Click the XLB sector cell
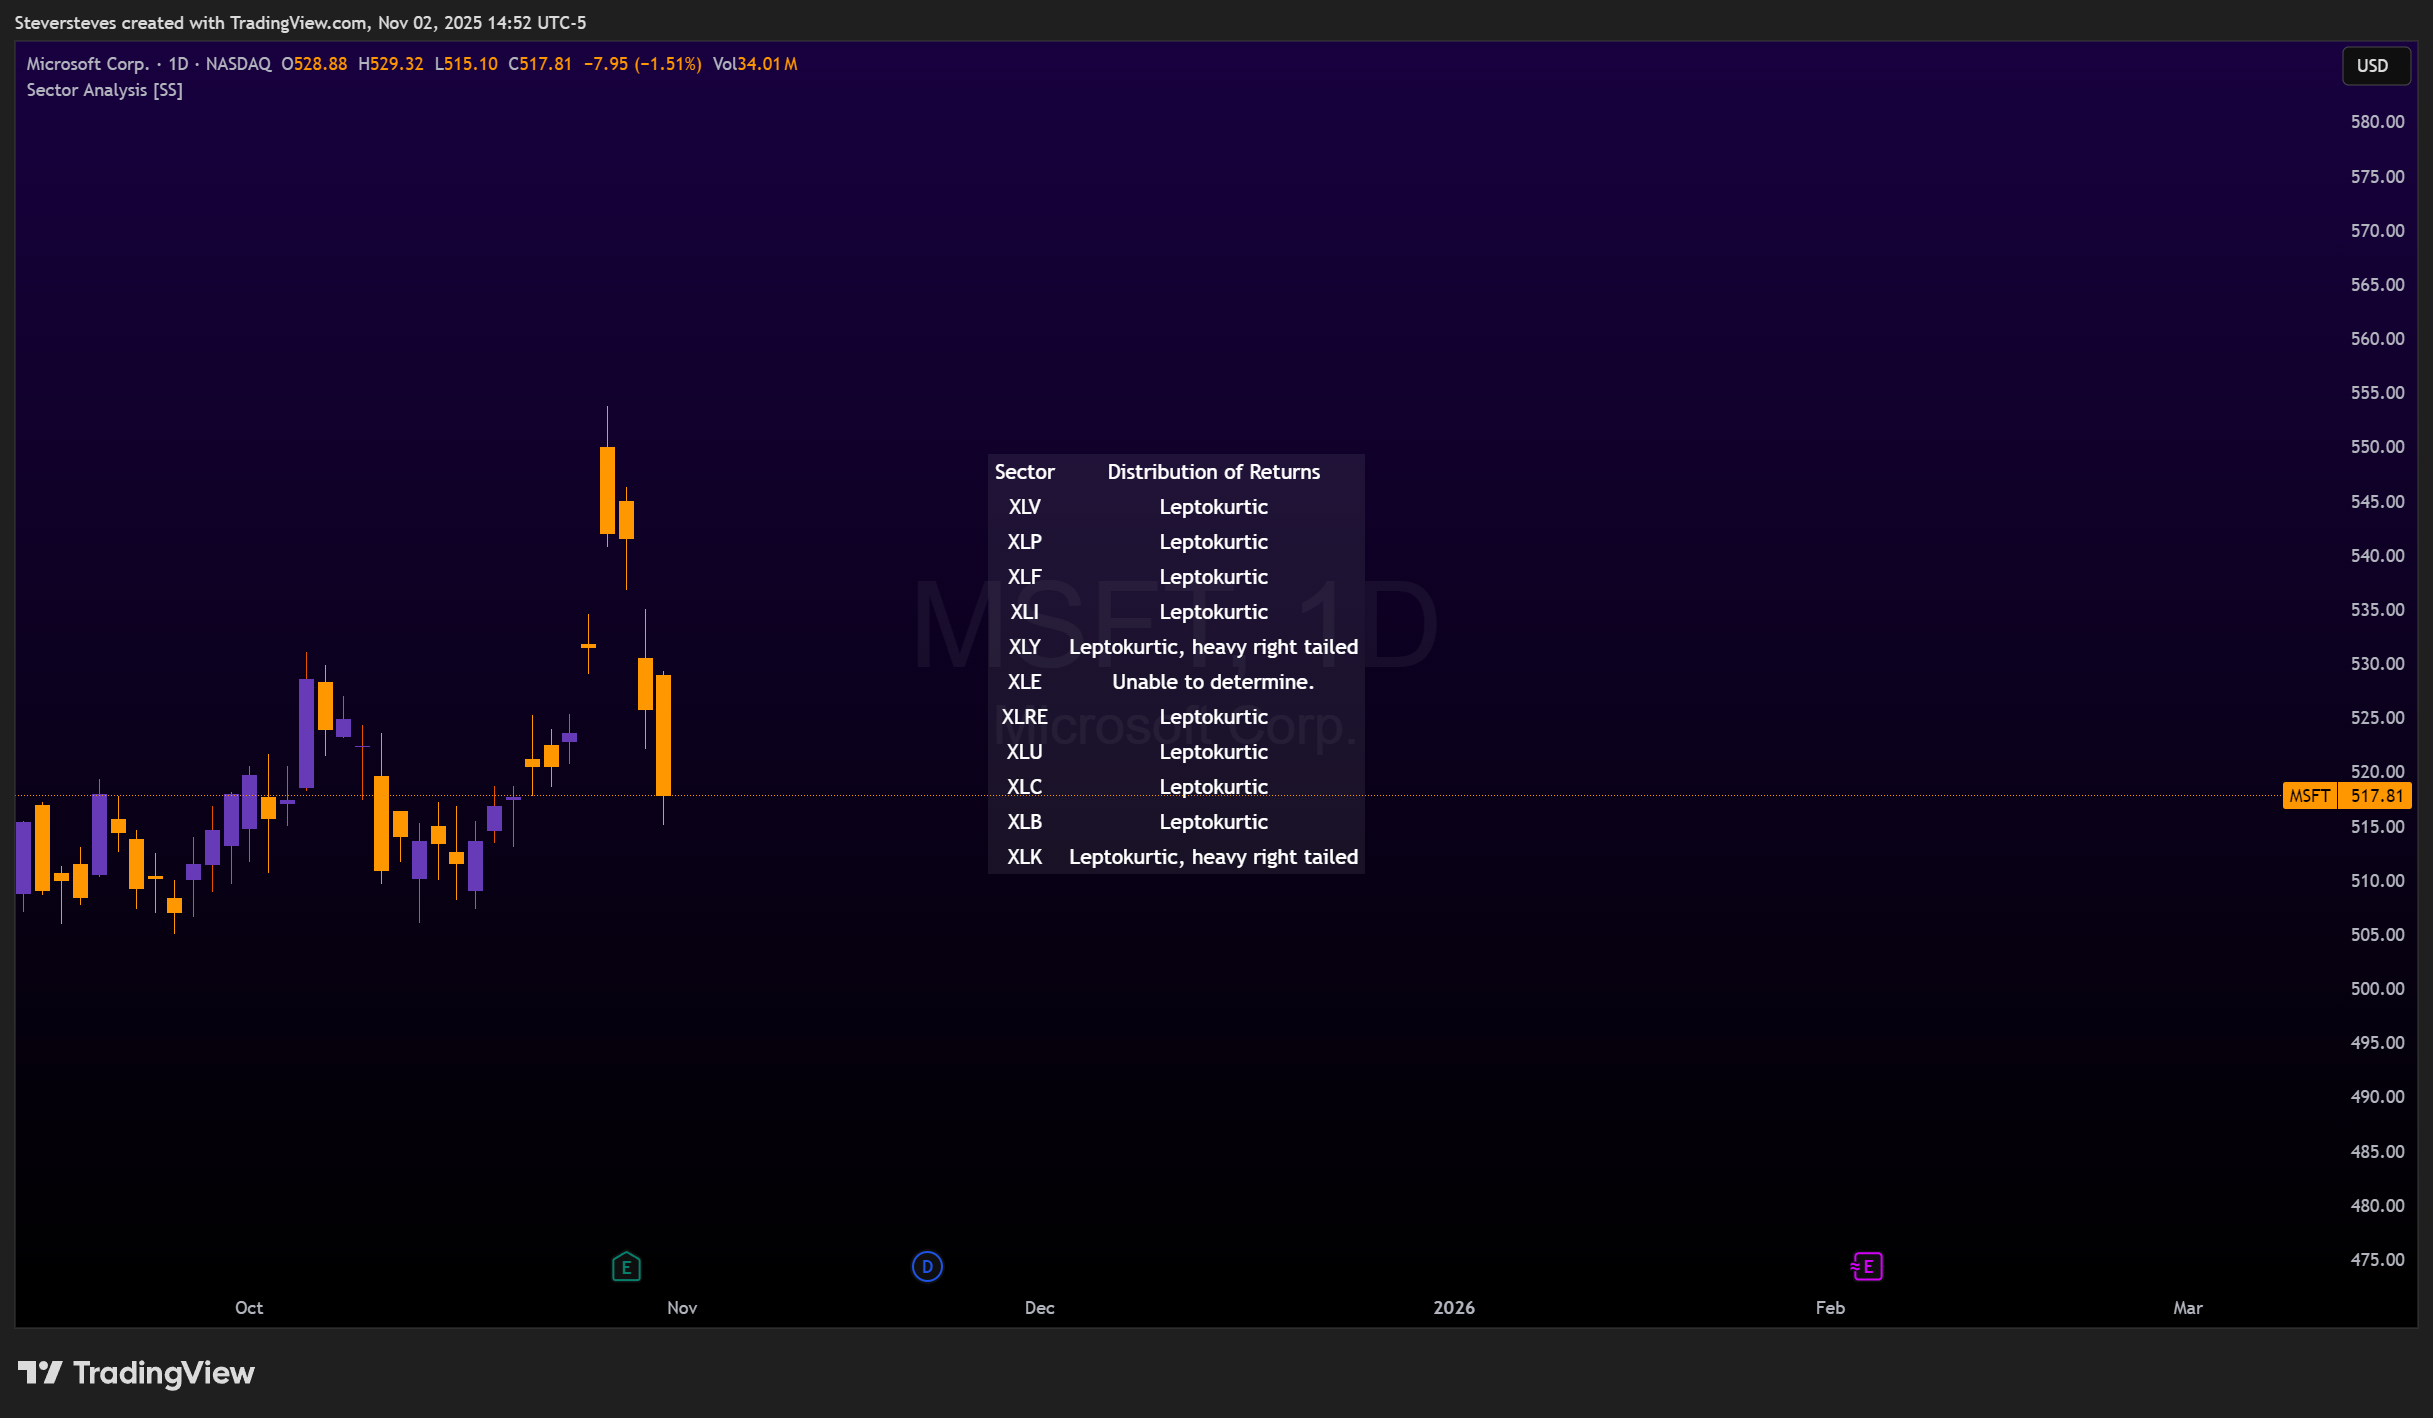 (x=1024, y=822)
